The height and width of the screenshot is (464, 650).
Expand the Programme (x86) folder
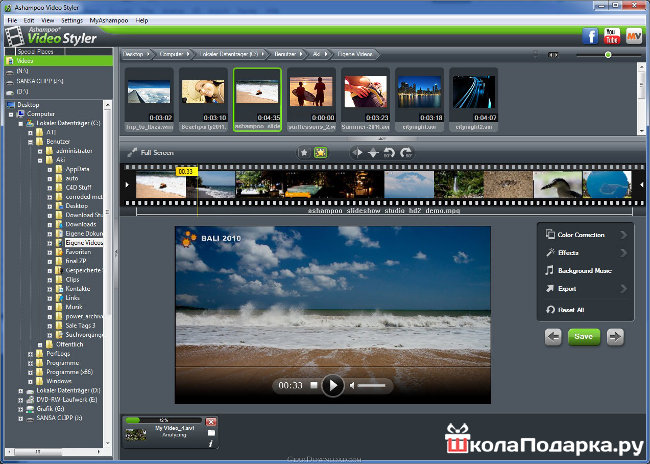30,372
